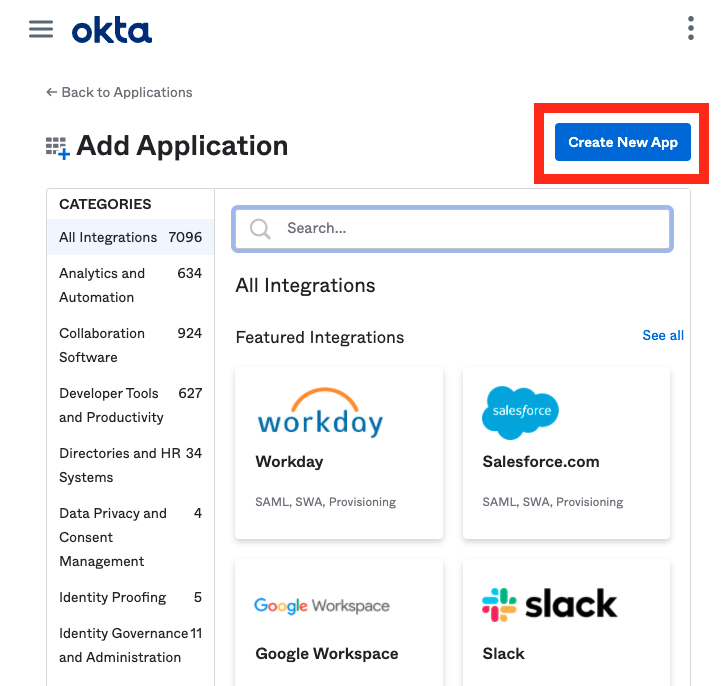725x686 pixels.
Task: Click Salesforce's SAML, SWA, Provisioning text
Action: point(553,502)
